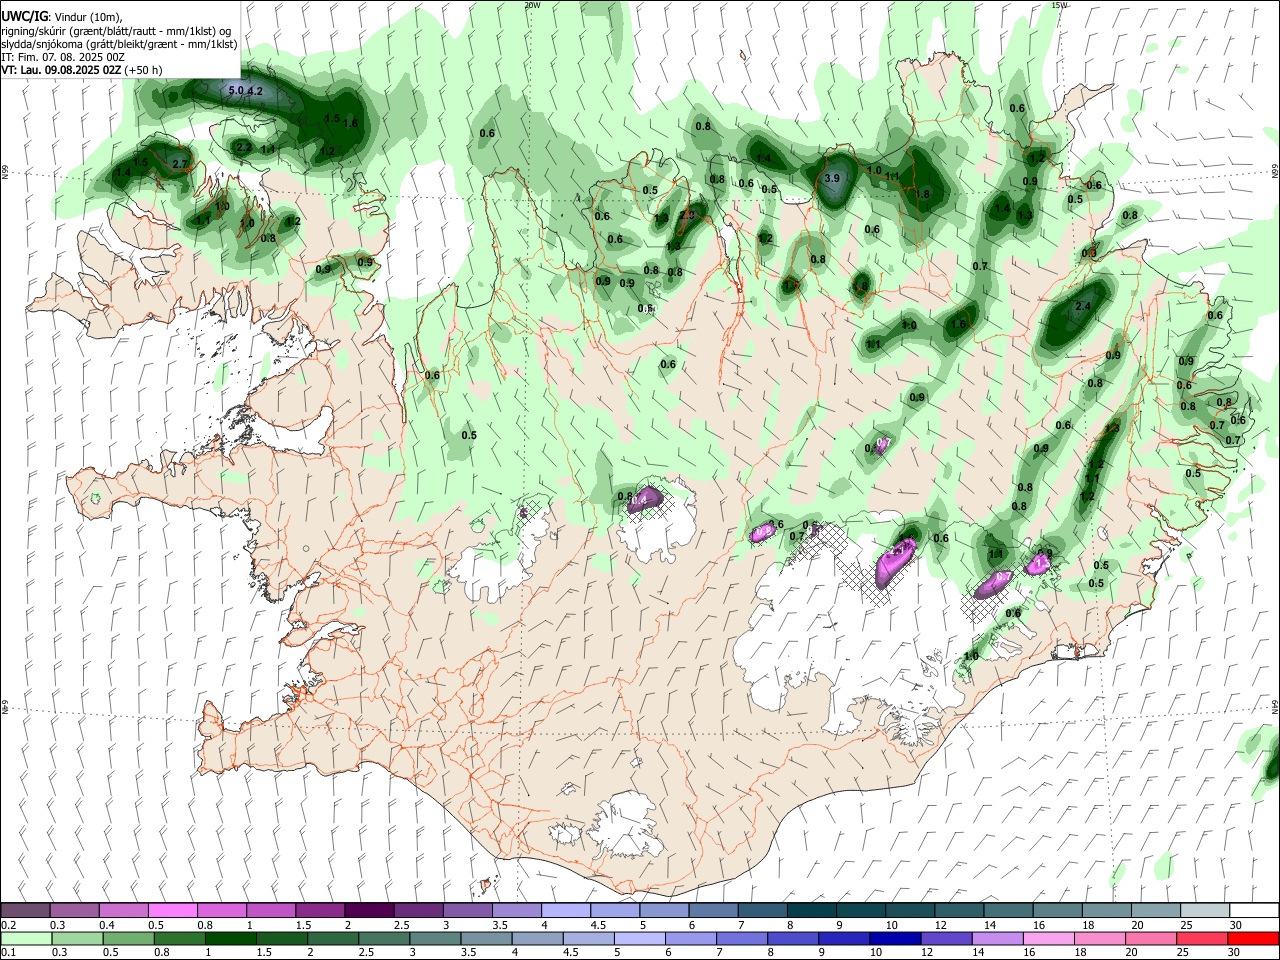
Task: Click the 15W longitude label at top
Action: click(1060, 5)
